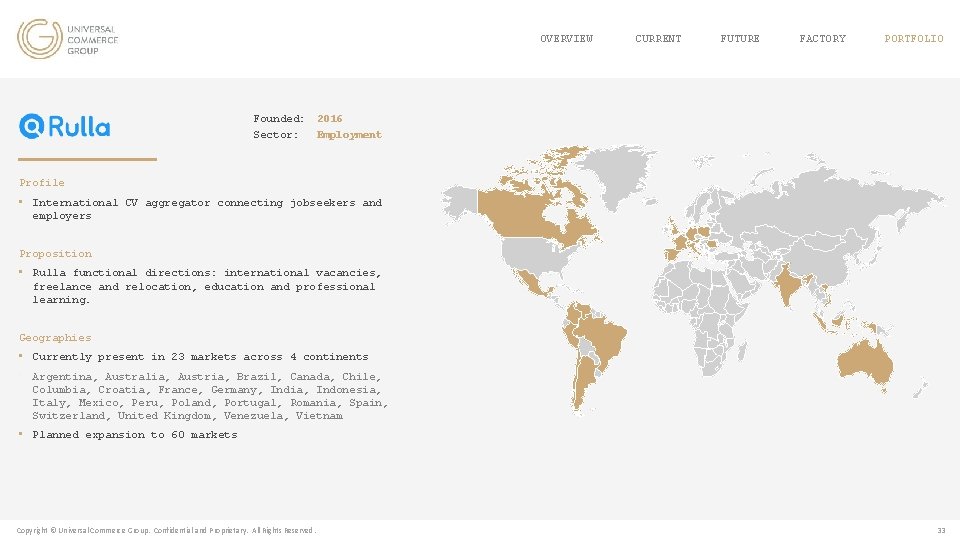Click the Rulla functional directions paragraph

click(207, 286)
